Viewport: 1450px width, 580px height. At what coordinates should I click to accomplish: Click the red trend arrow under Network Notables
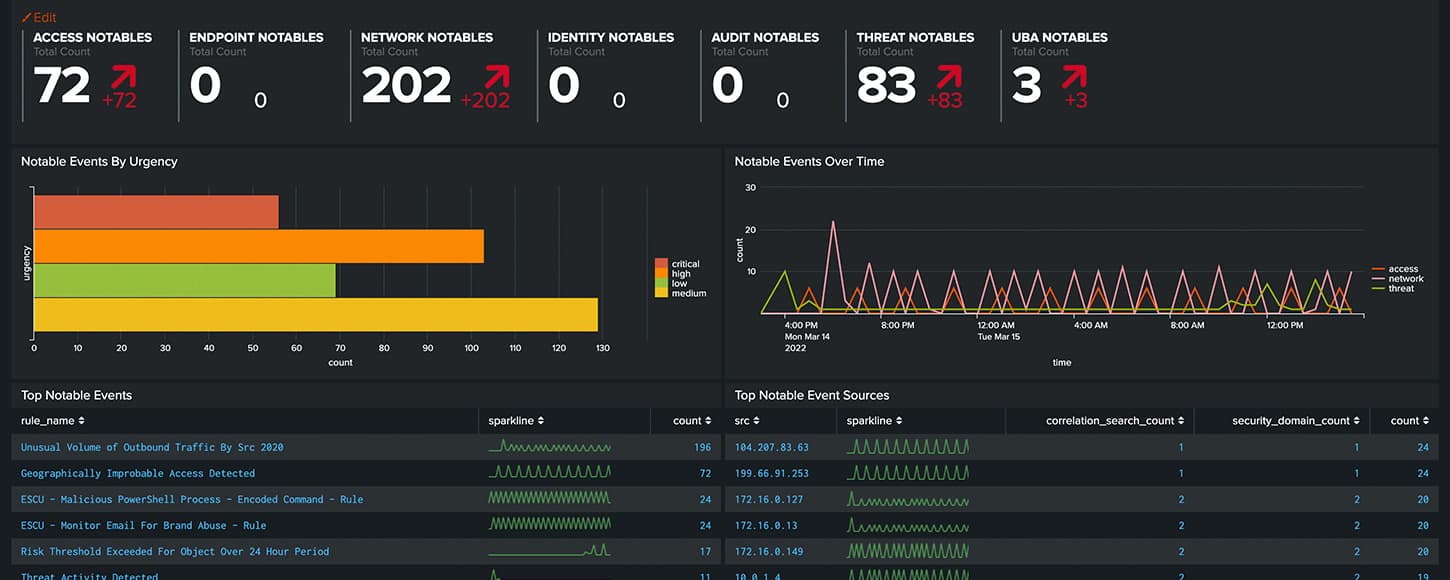(497, 77)
